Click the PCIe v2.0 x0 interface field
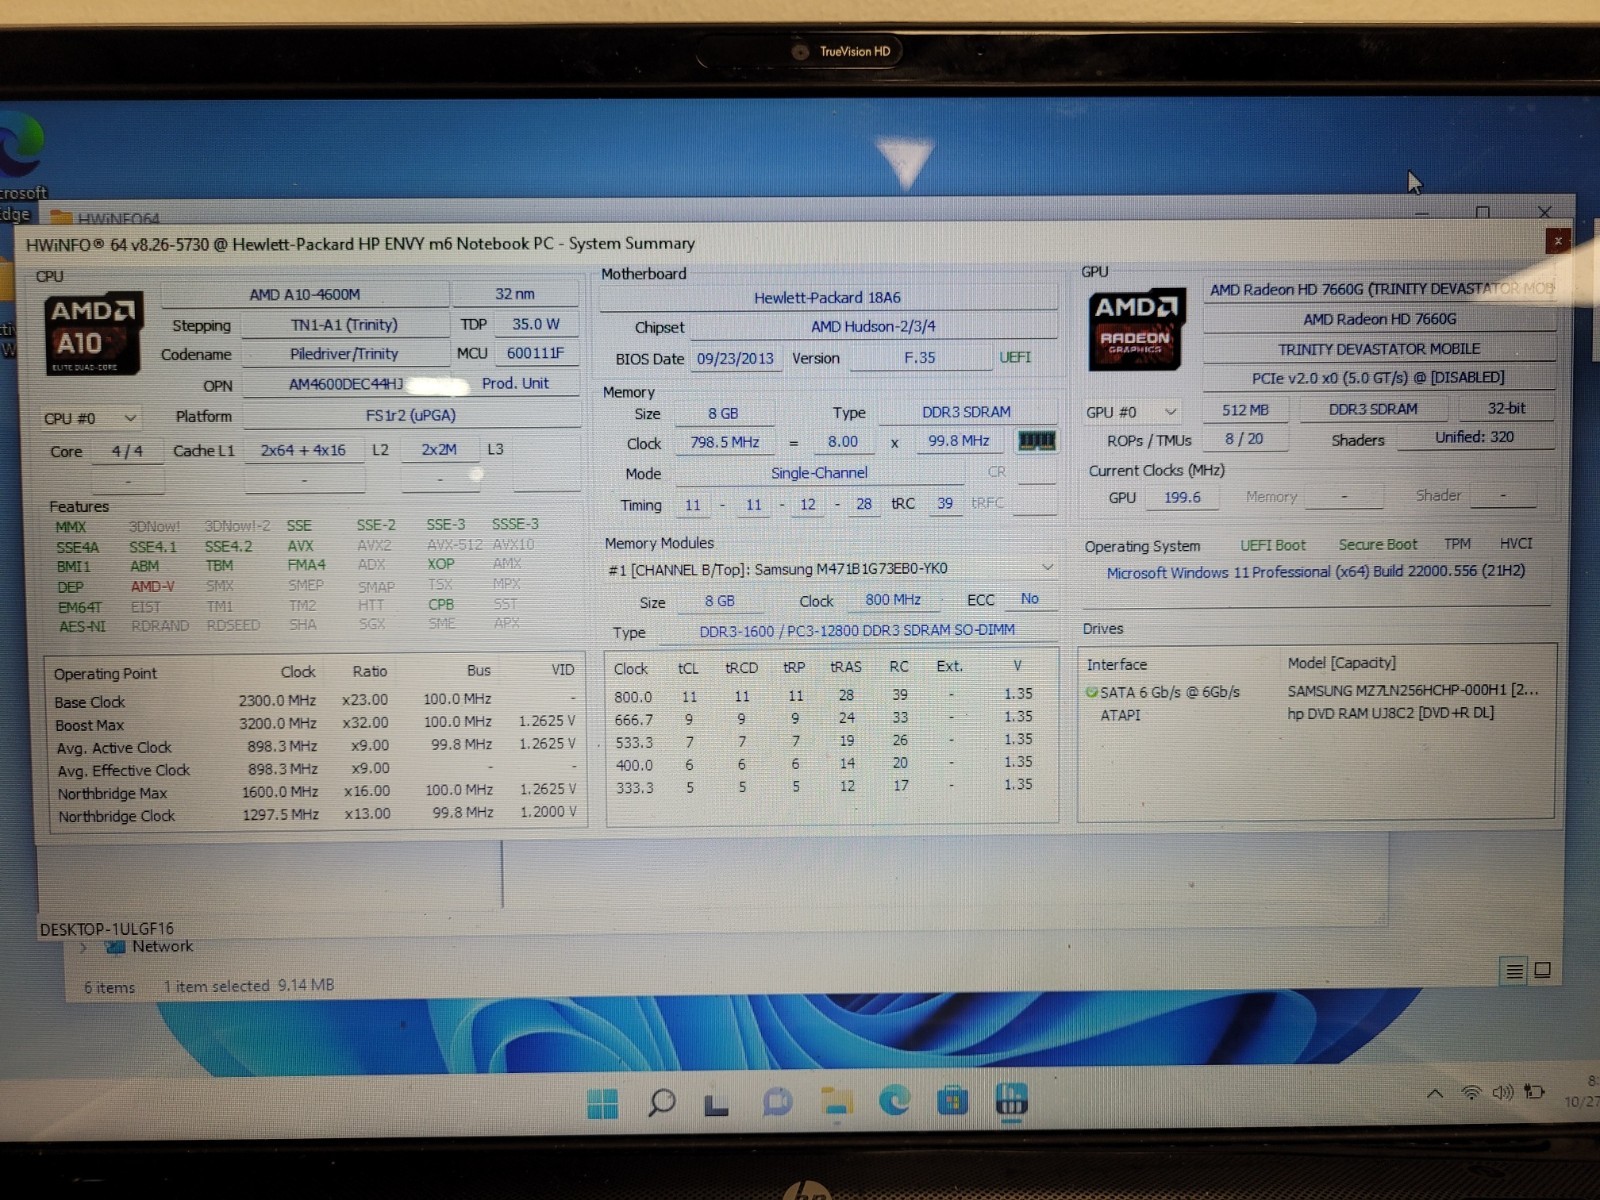The height and width of the screenshot is (1200, 1600). pos(1380,378)
